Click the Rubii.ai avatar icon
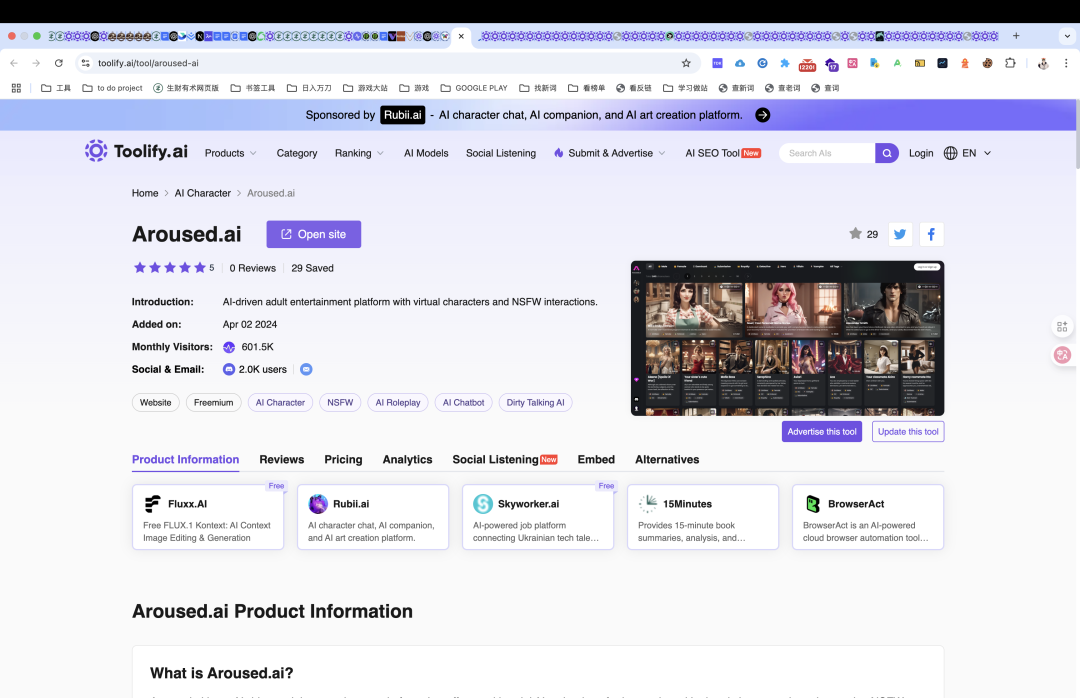The width and height of the screenshot is (1080, 698). tap(318, 504)
